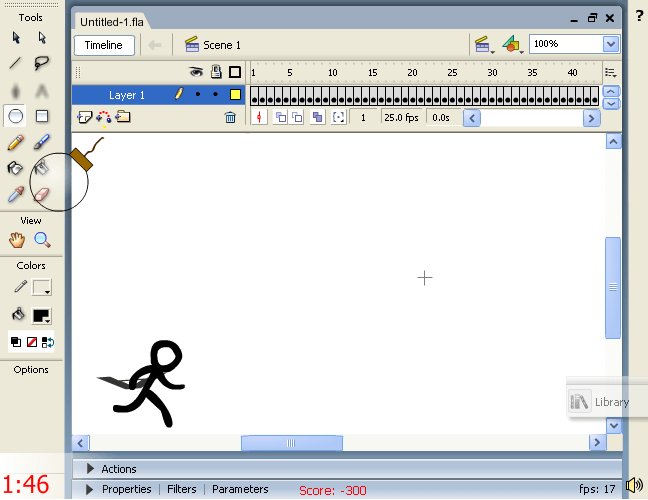Image resolution: width=648 pixels, height=500 pixels.
Task: Click the Add Motion Guide icon
Action: (103, 118)
